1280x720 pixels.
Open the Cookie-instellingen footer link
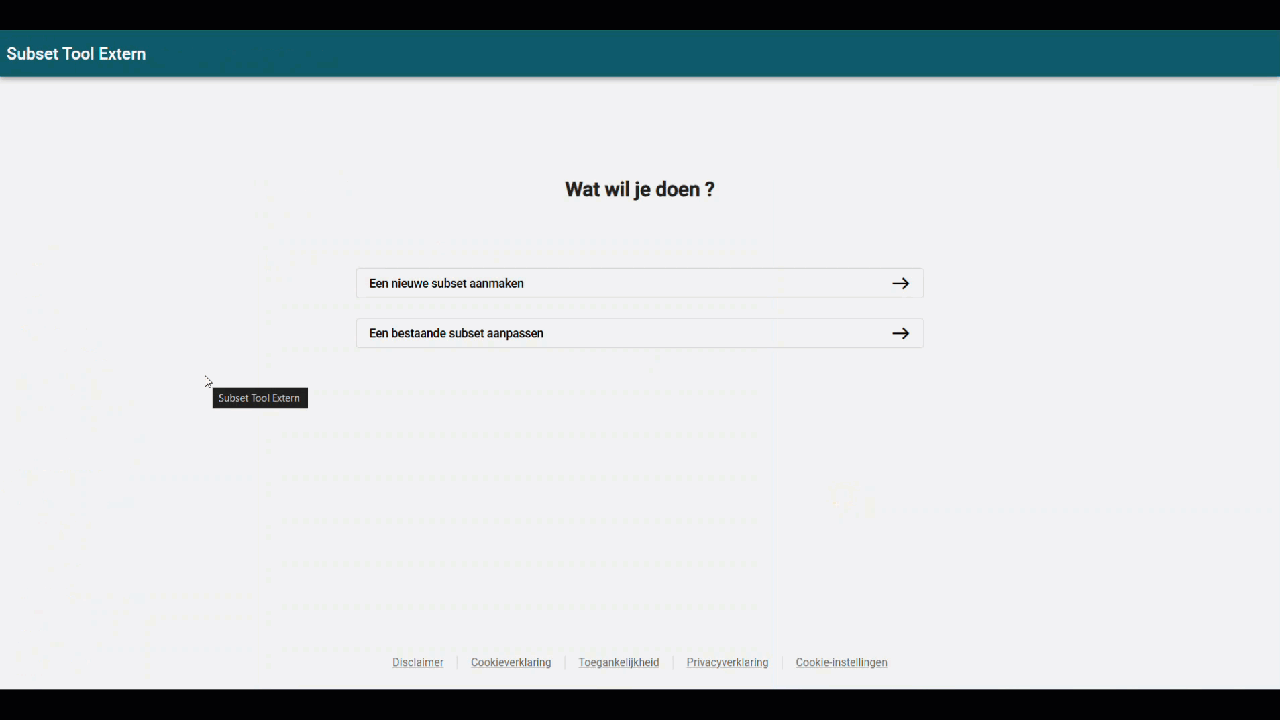click(x=841, y=662)
